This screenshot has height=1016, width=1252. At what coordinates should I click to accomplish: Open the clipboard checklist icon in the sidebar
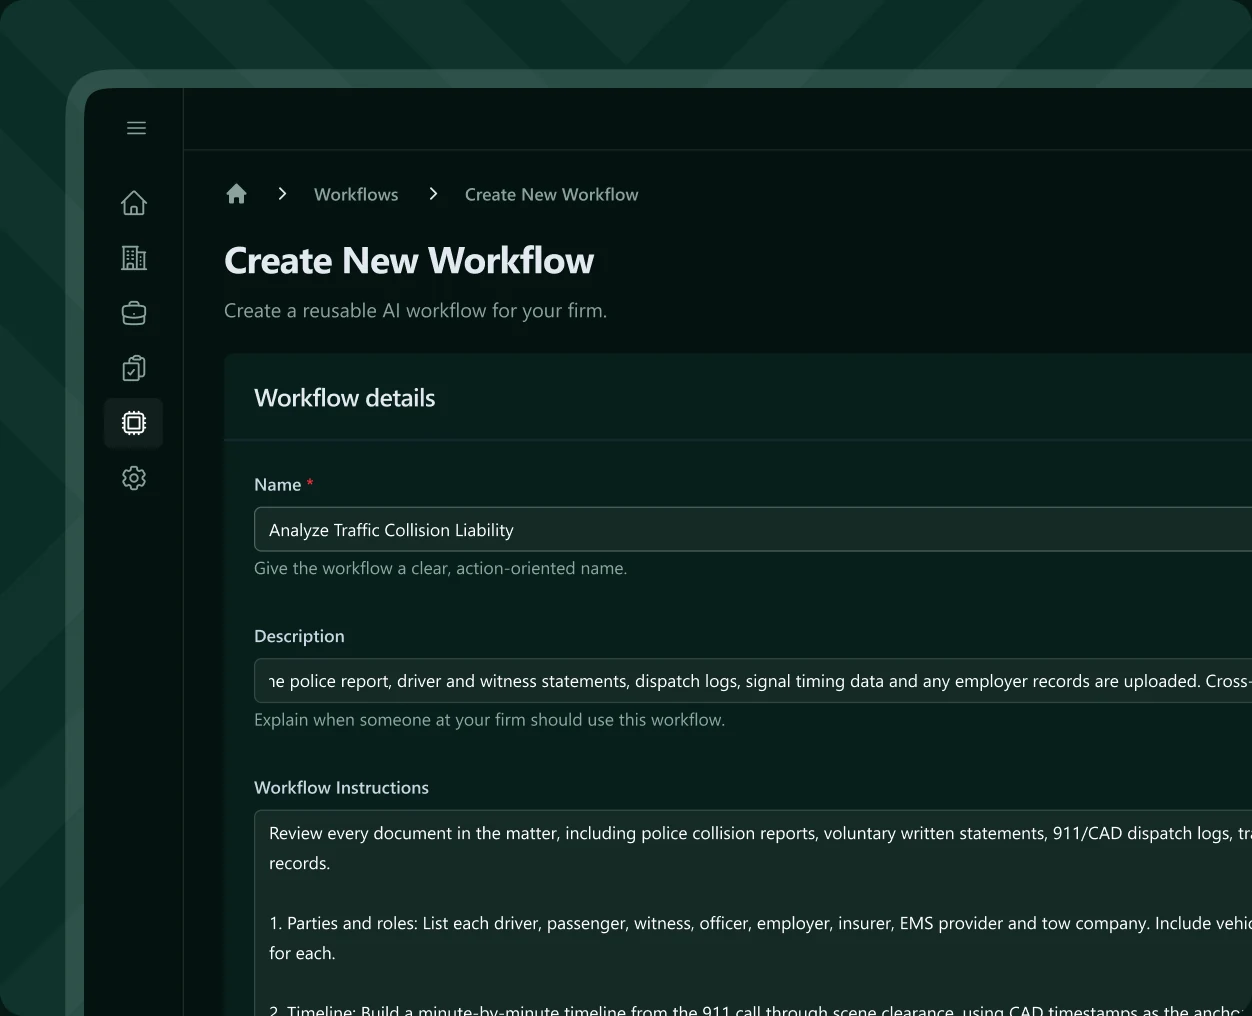click(x=134, y=368)
